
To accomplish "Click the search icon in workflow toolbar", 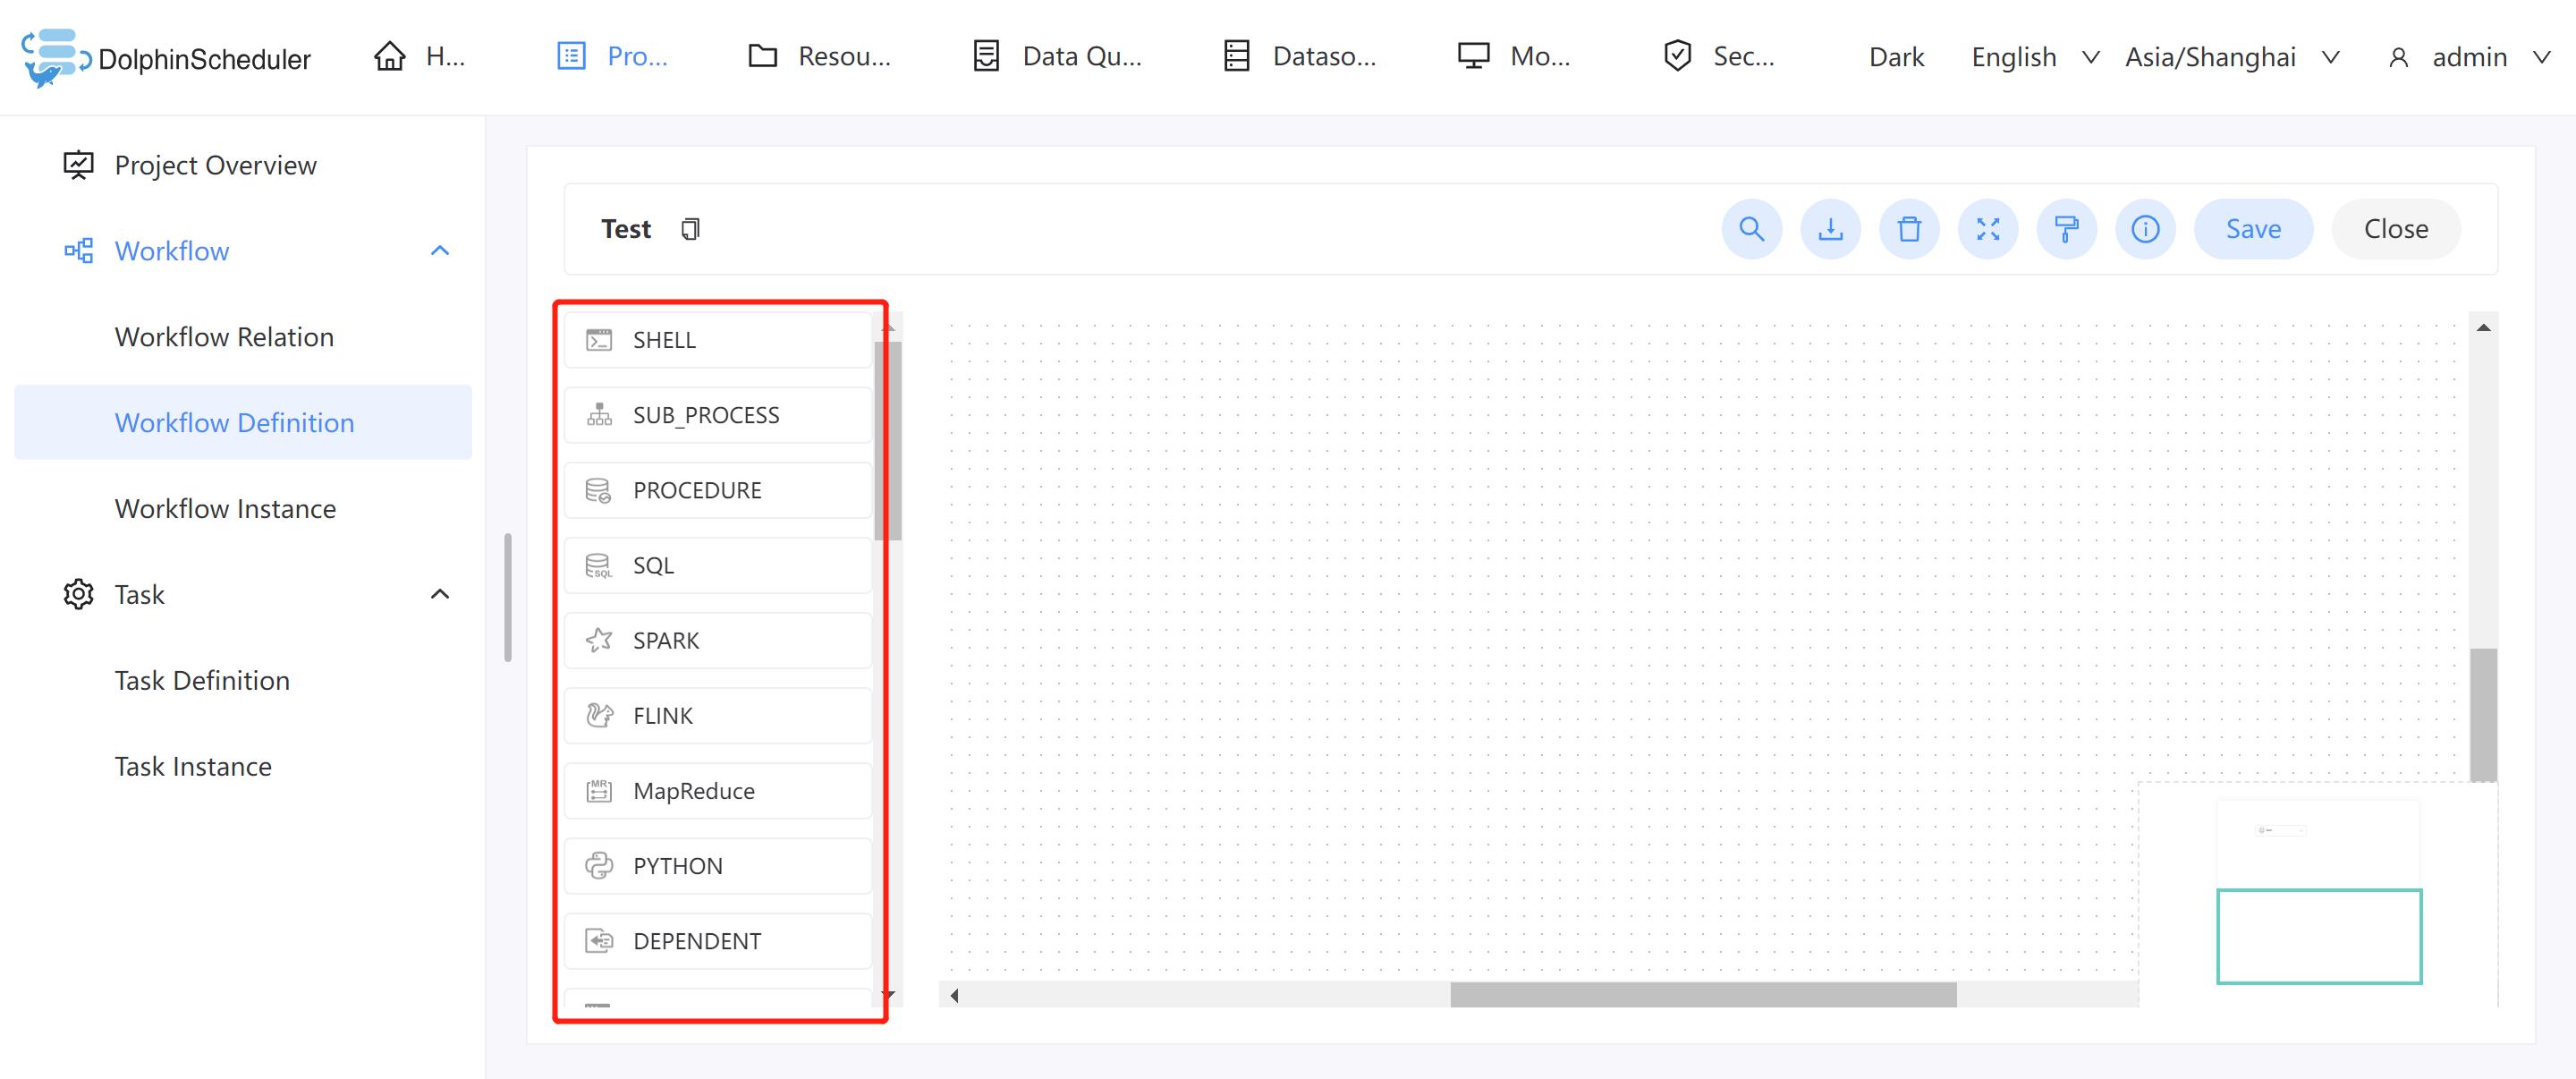I will 1751,229.
